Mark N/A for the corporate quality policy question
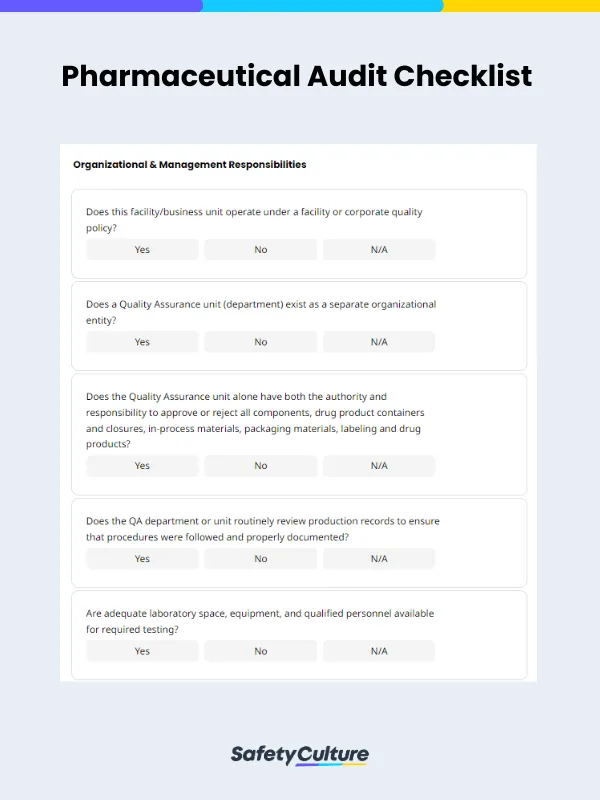Viewport: 600px width, 800px height. point(379,250)
